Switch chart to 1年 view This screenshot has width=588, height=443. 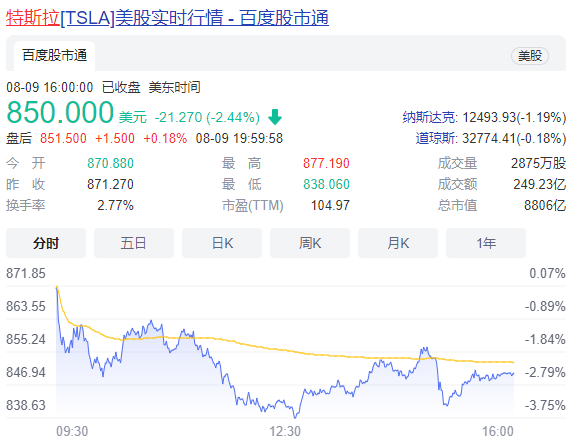point(486,243)
